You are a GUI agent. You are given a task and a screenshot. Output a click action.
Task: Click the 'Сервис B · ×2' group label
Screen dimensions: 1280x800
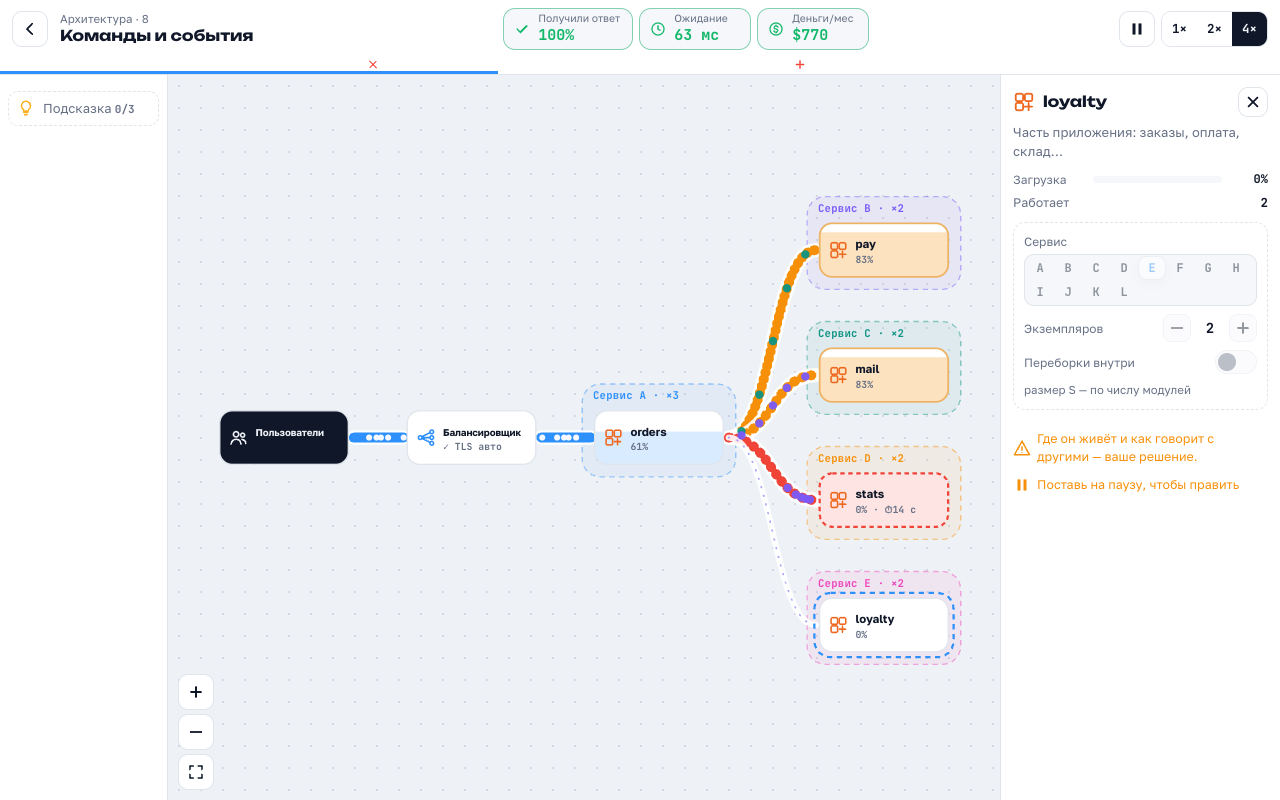click(x=860, y=209)
